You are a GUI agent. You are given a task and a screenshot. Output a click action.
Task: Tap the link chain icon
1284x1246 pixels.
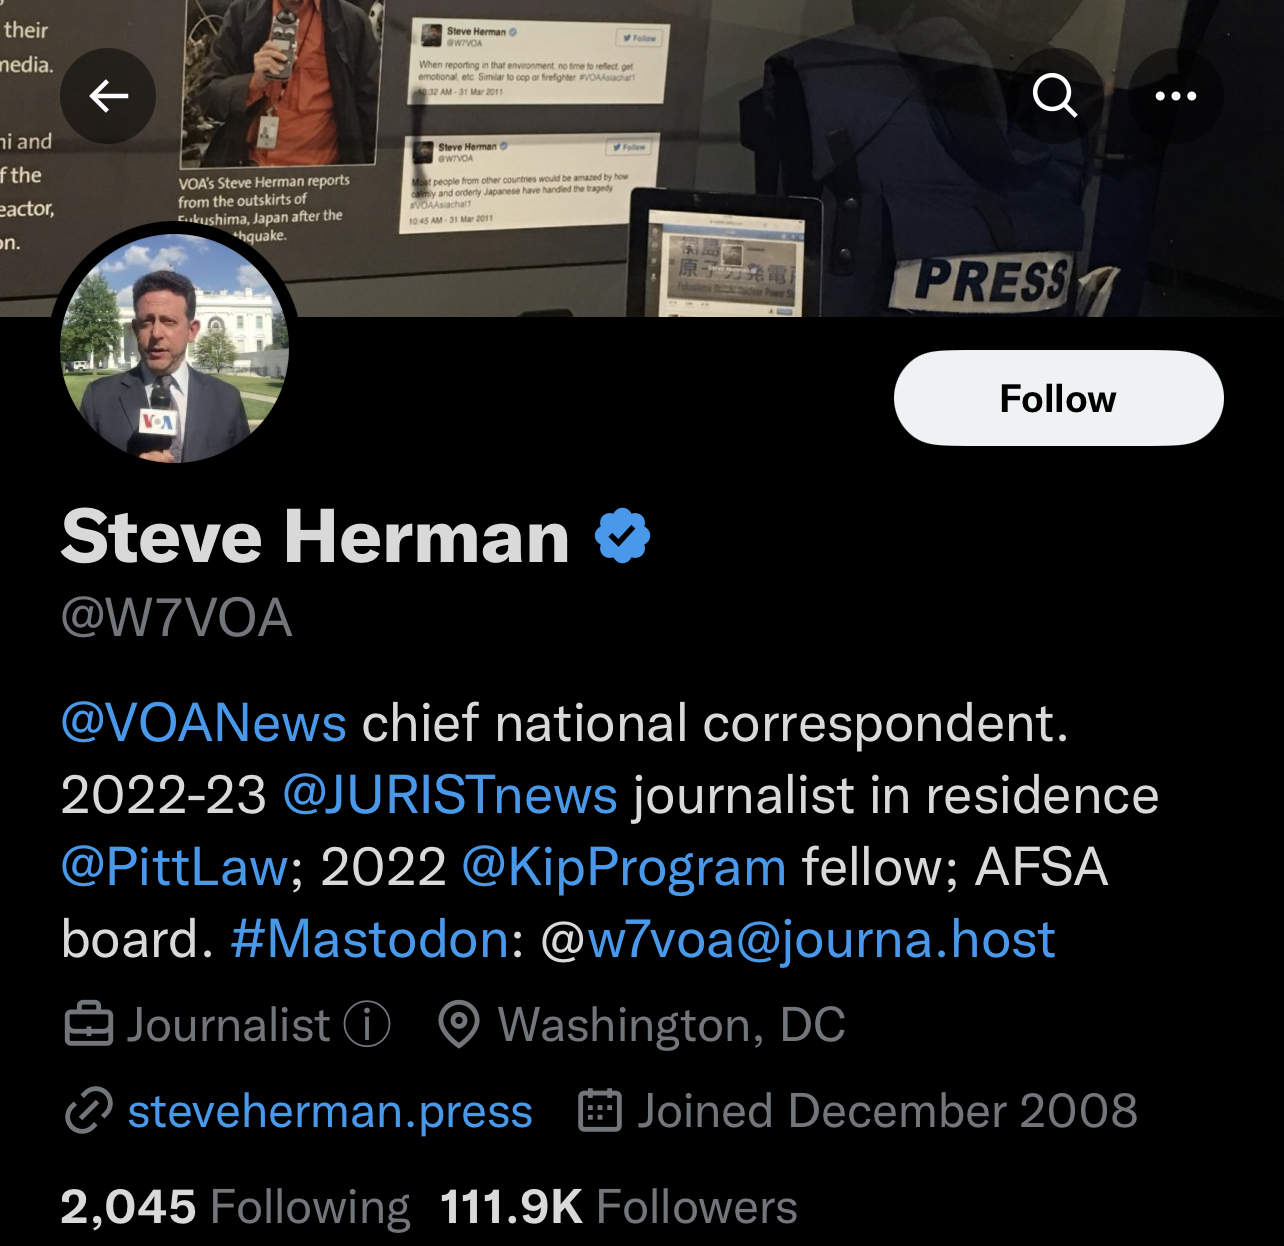click(89, 1111)
